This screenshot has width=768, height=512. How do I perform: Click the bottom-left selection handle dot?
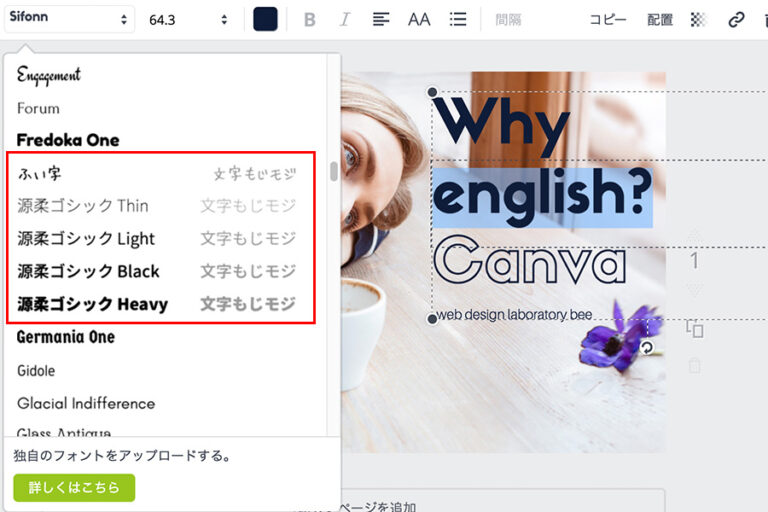432,319
